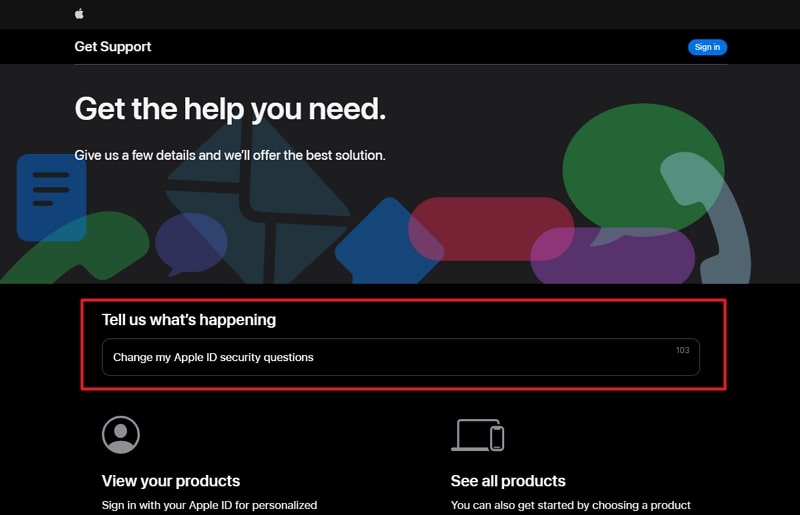Click the person profile icon
Screen dimensions: 800x515
[121, 435]
